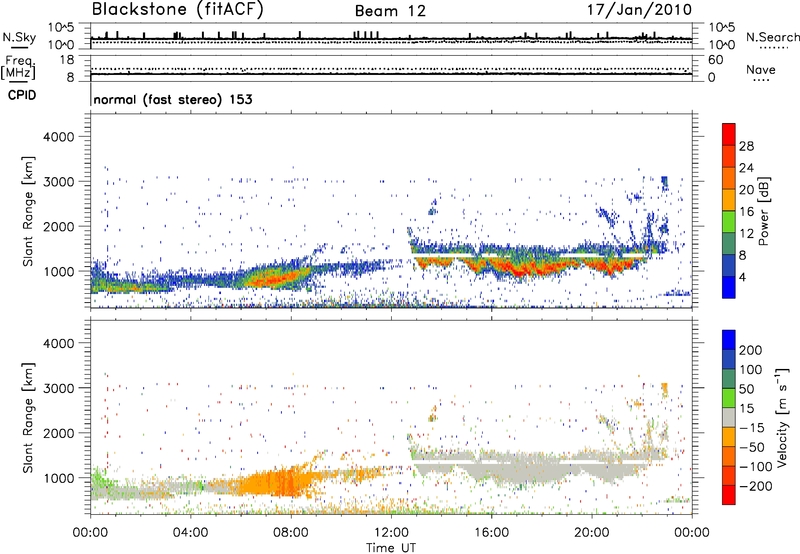Click the Velocity colorbar segment between 15 and 50
The height and width of the screenshot is (554, 800).
(x=729, y=398)
